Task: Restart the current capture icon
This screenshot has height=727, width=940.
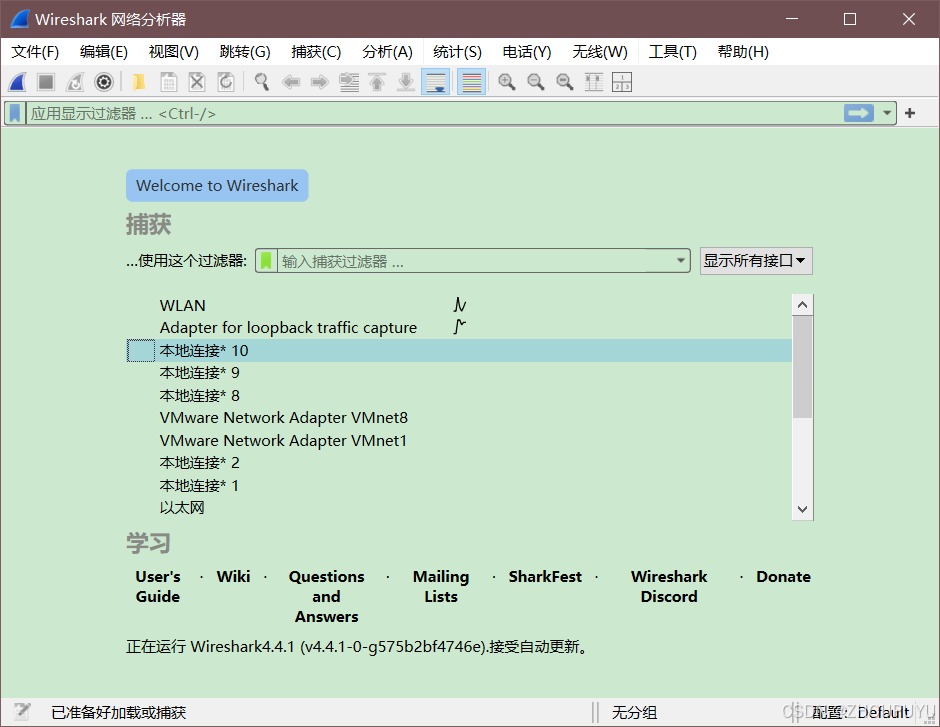Action: tap(75, 82)
